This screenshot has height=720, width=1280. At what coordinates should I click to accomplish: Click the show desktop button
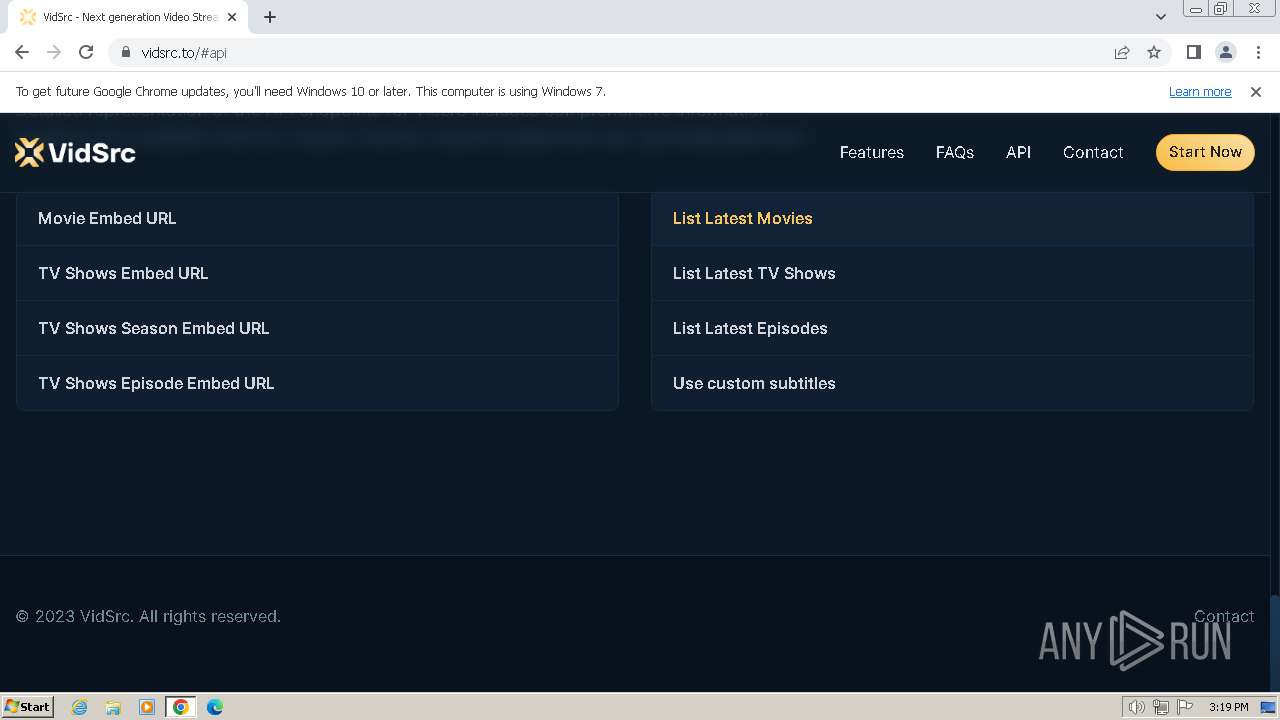point(1269,707)
